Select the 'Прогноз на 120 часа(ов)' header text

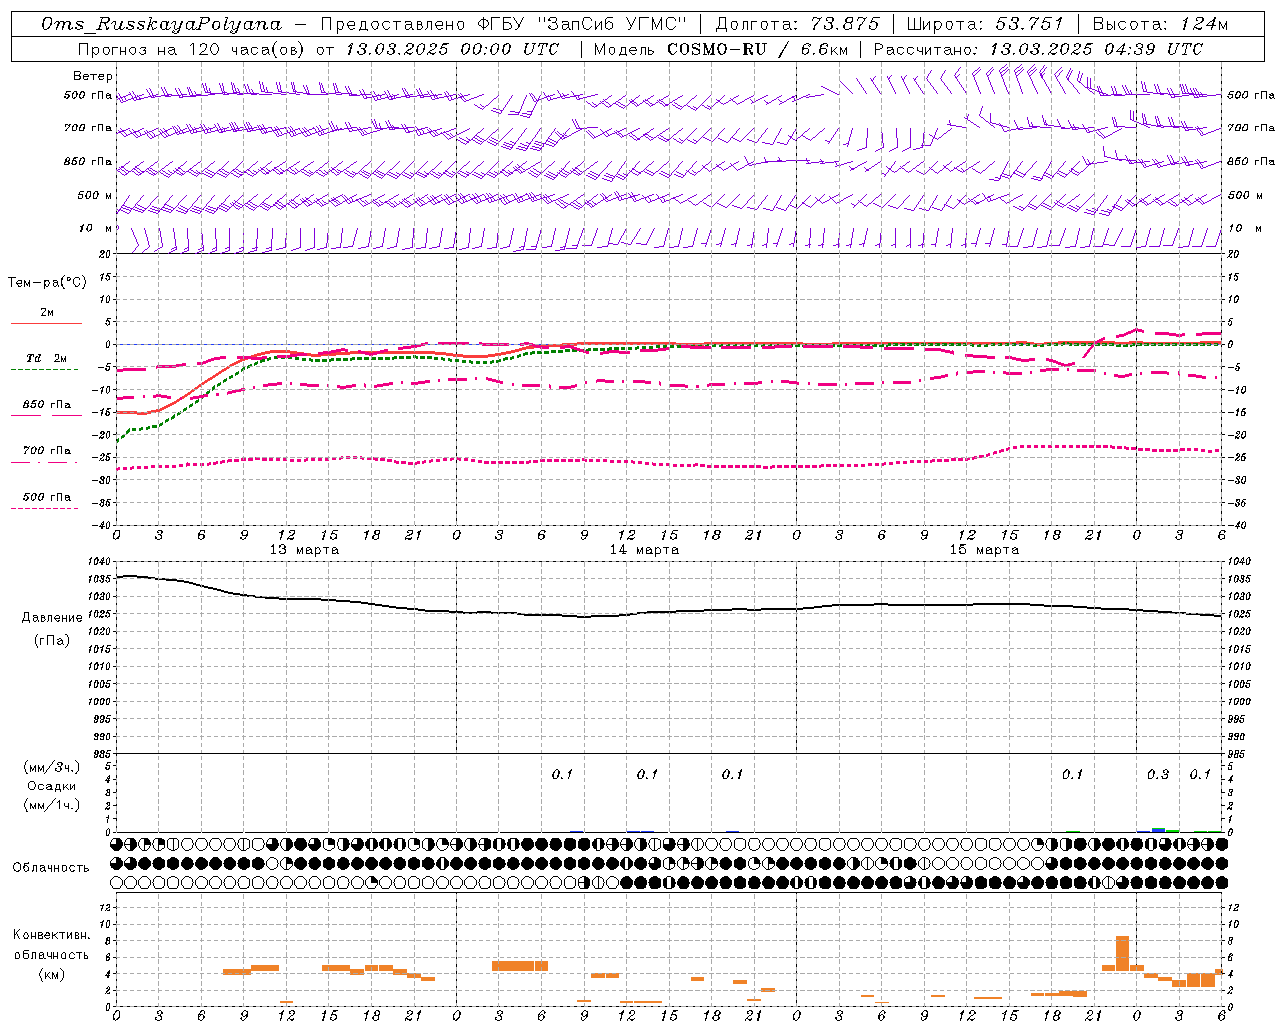click(192, 49)
